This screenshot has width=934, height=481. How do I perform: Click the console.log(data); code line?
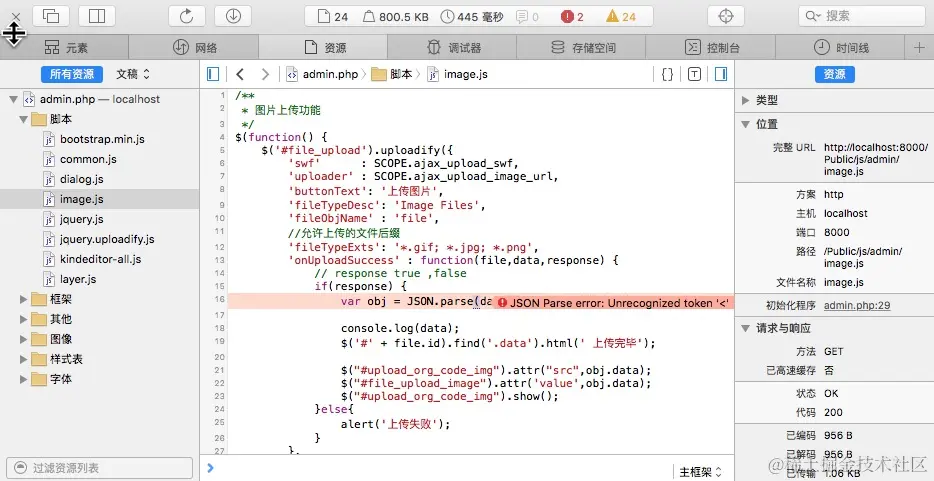(x=400, y=329)
